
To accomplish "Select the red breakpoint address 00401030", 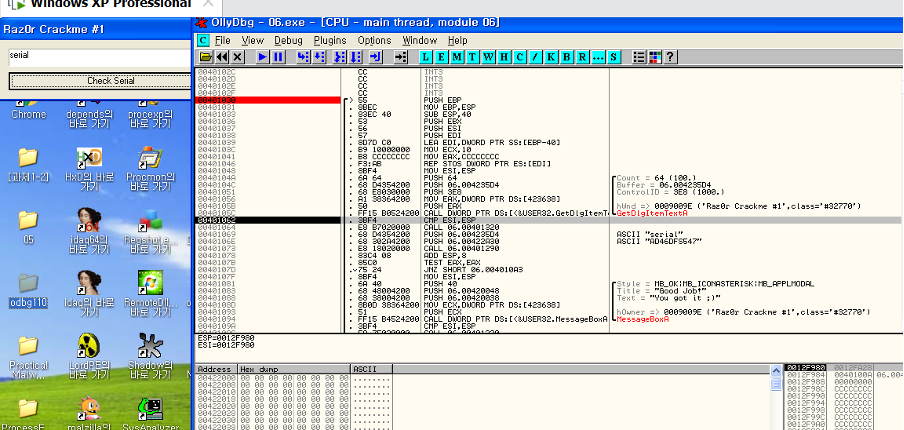I will (268, 100).
